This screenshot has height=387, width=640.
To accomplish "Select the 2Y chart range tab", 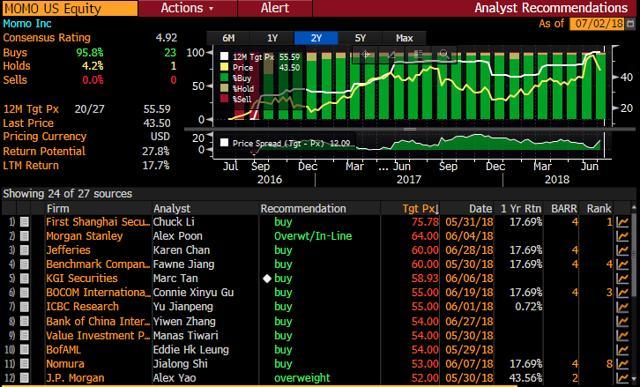I will click(316, 38).
